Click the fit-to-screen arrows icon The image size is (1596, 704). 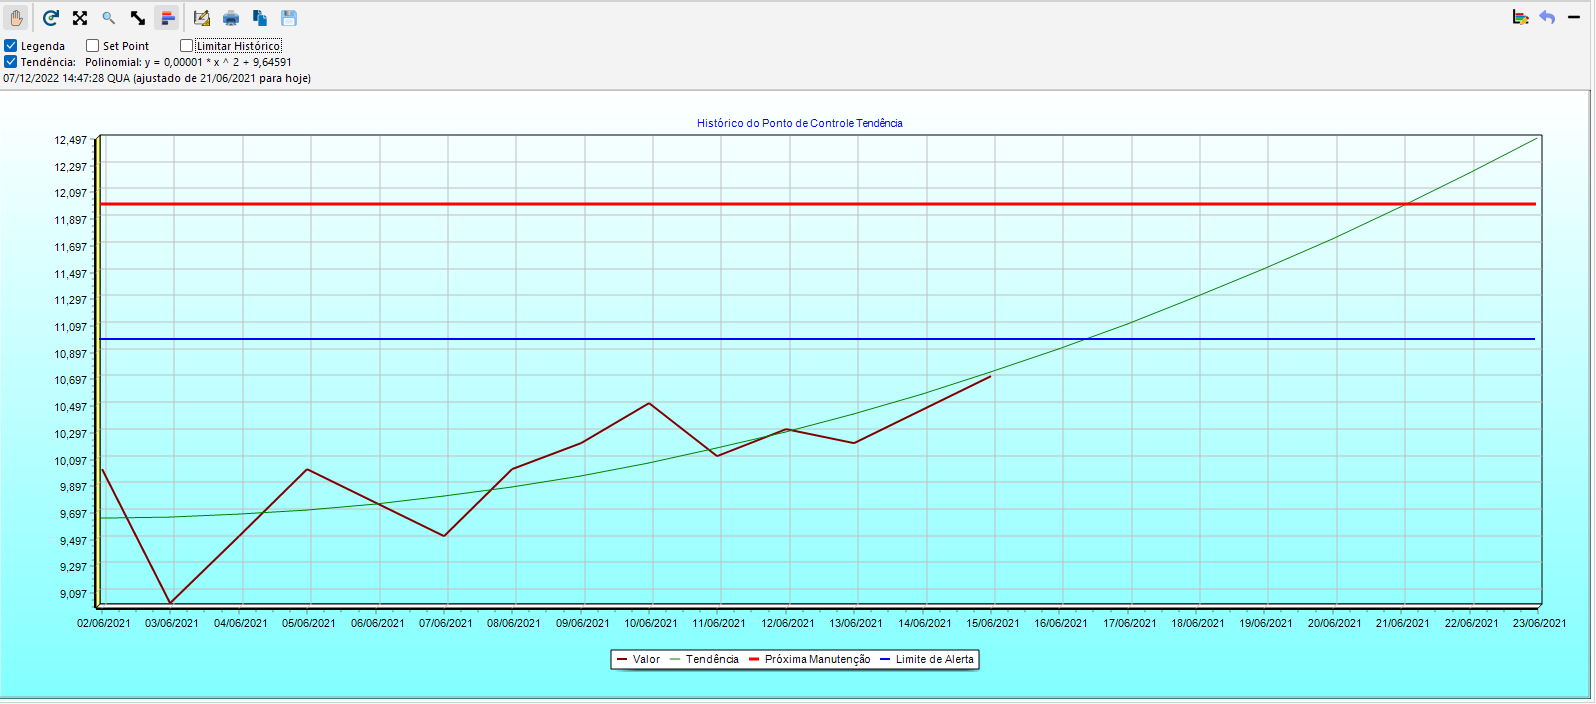pos(80,18)
